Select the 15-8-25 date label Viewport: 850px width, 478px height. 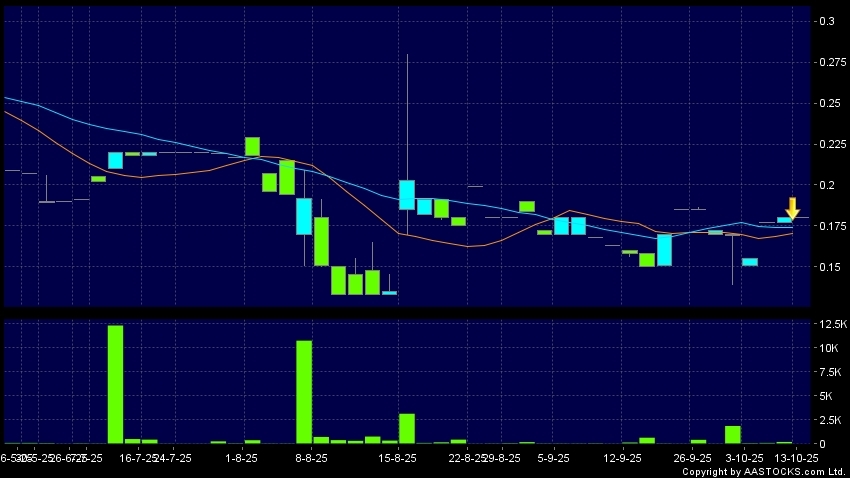point(398,458)
